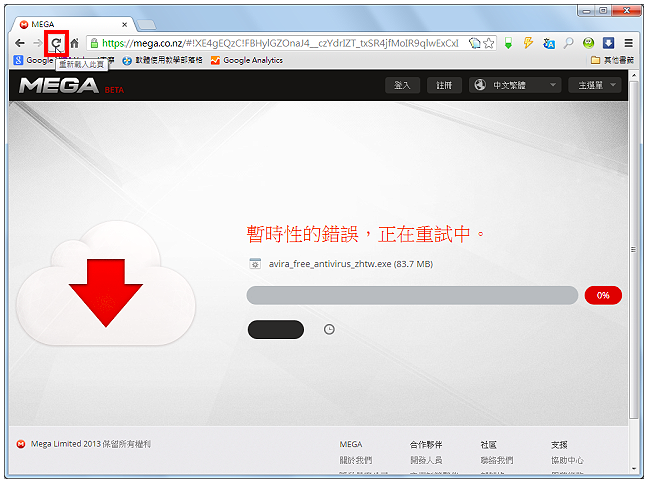Open the Chrome hamburger menu
The width and height of the screenshot is (648, 484).
point(629,43)
